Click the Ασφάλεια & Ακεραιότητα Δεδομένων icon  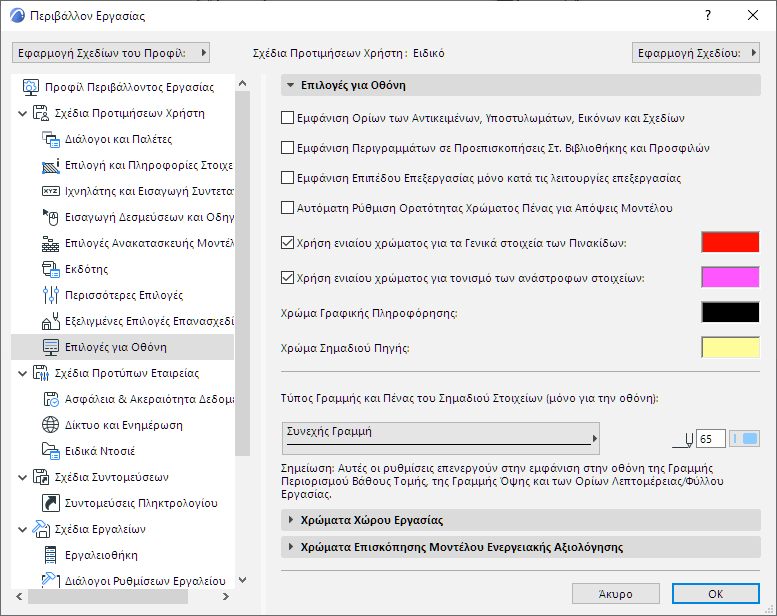pyautogui.click(x=51, y=399)
